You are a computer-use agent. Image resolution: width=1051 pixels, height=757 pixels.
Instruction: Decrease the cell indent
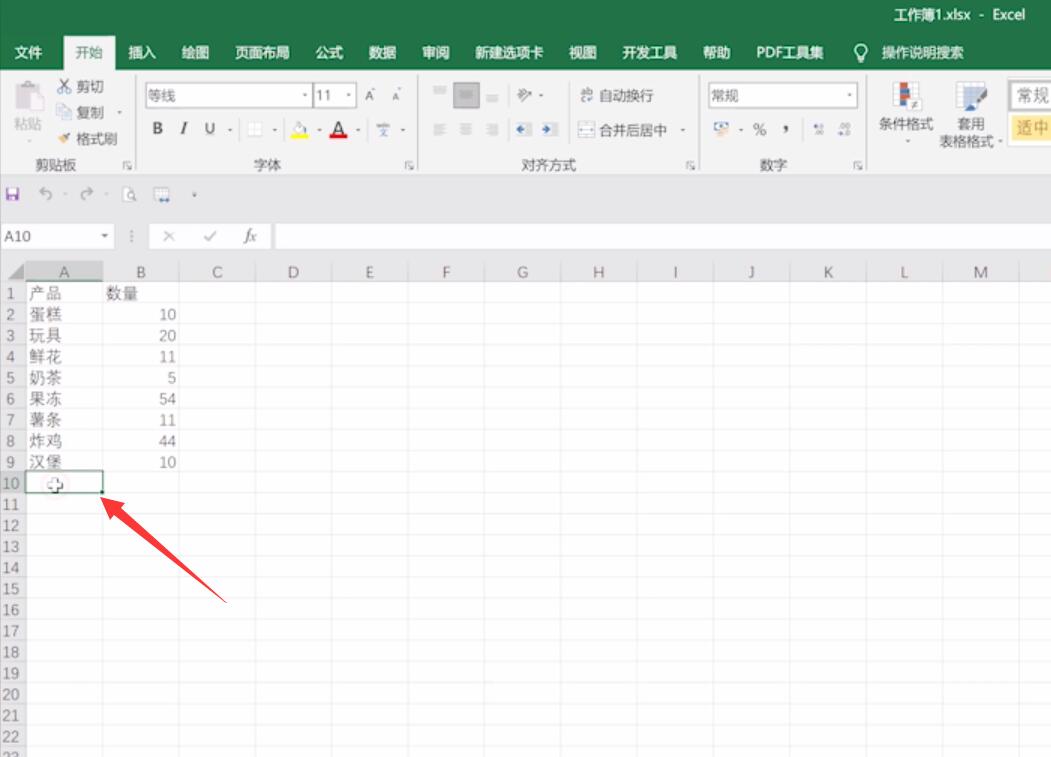click(523, 129)
